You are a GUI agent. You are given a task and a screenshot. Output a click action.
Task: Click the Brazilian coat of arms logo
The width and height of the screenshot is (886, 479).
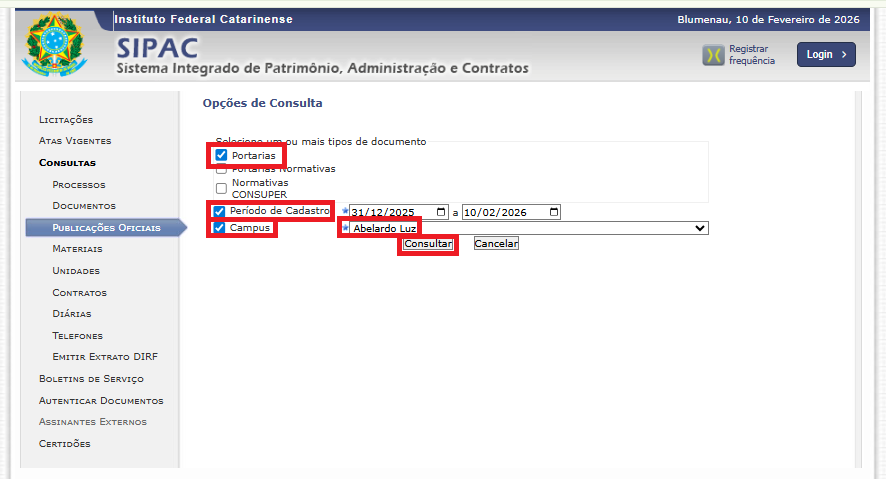click(54, 48)
